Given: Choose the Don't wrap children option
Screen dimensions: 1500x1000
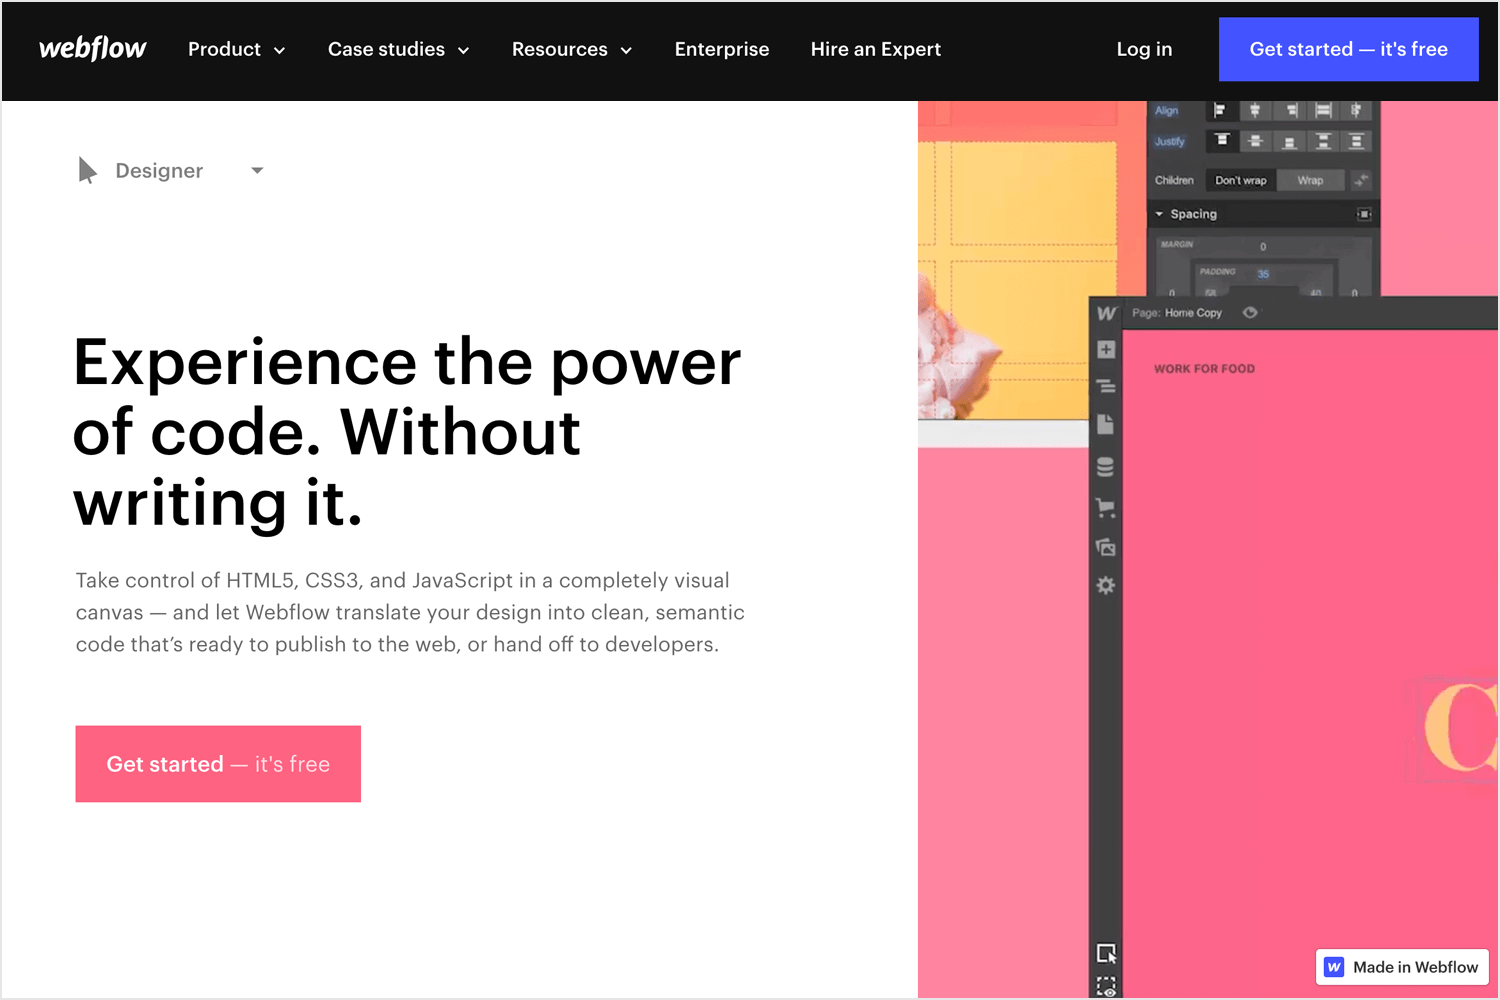Looking at the screenshot, I should click(x=1241, y=181).
